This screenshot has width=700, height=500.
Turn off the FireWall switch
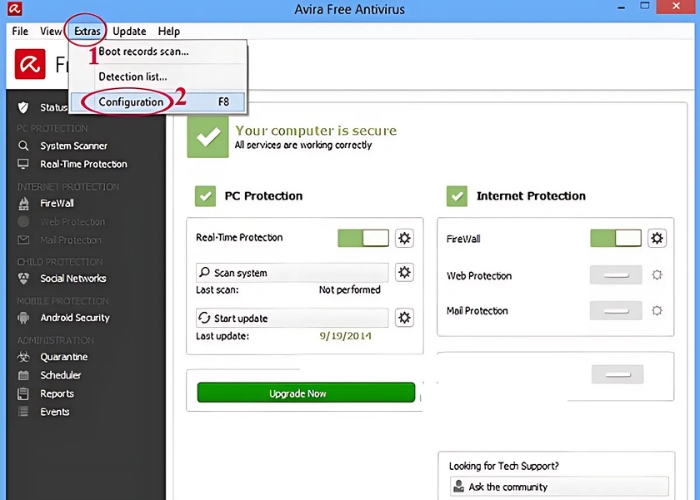pos(615,238)
